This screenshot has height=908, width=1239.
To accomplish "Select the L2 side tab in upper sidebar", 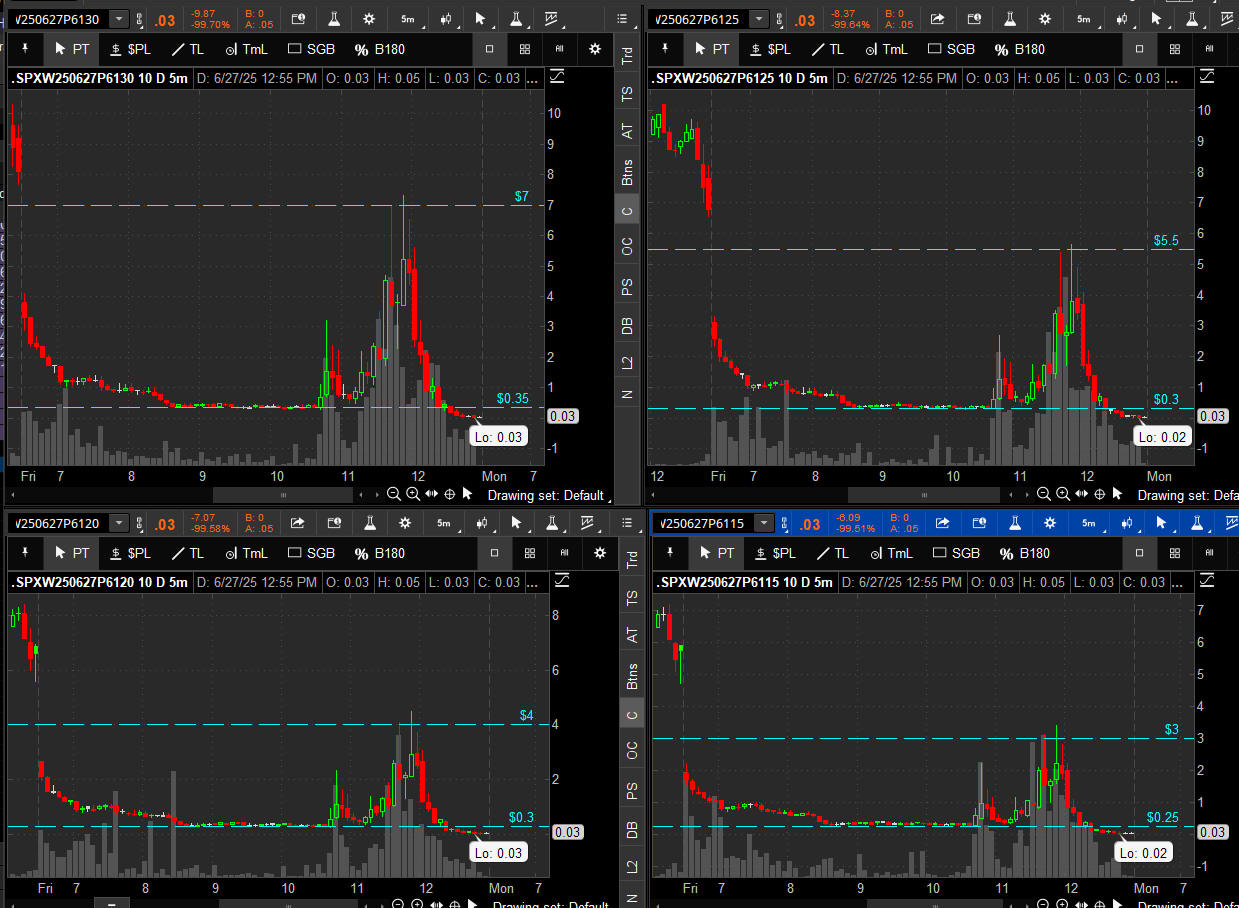I will click(627, 362).
